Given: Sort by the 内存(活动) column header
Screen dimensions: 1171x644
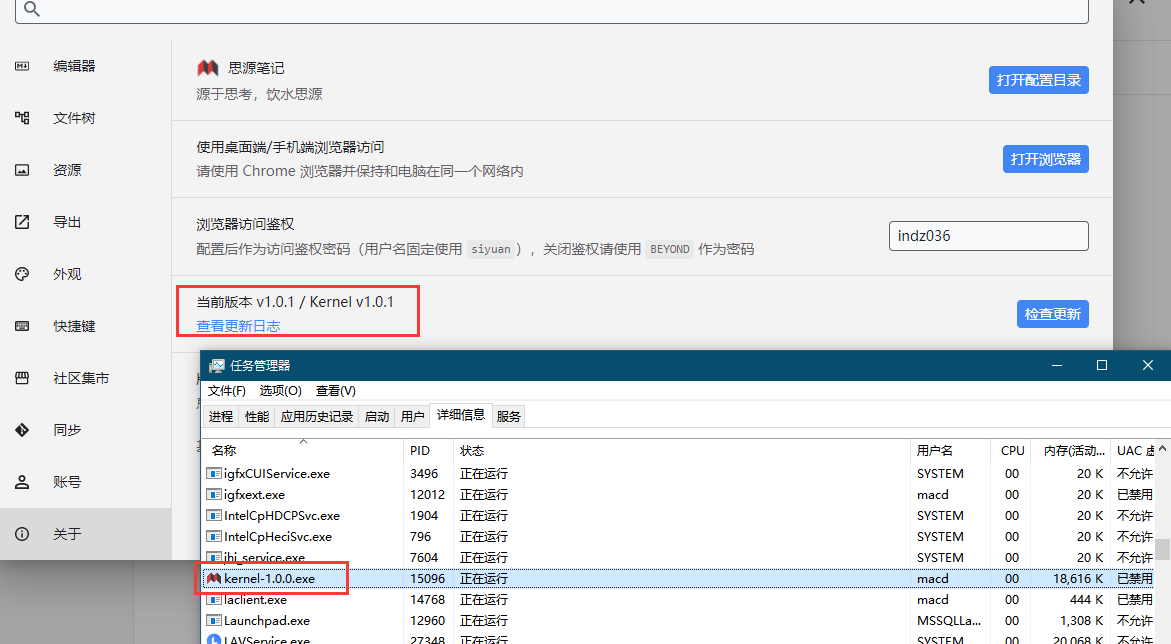Looking at the screenshot, I should click(x=1073, y=451).
